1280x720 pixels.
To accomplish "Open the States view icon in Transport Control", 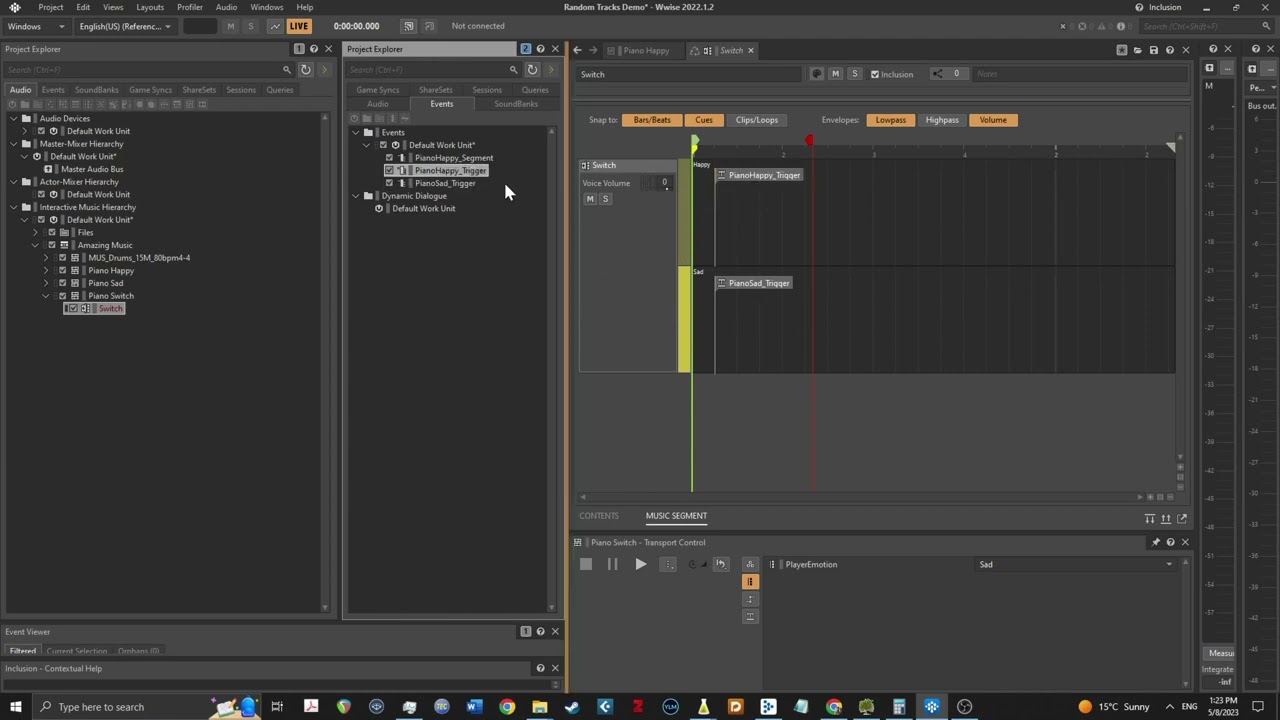I will (750, 564).
